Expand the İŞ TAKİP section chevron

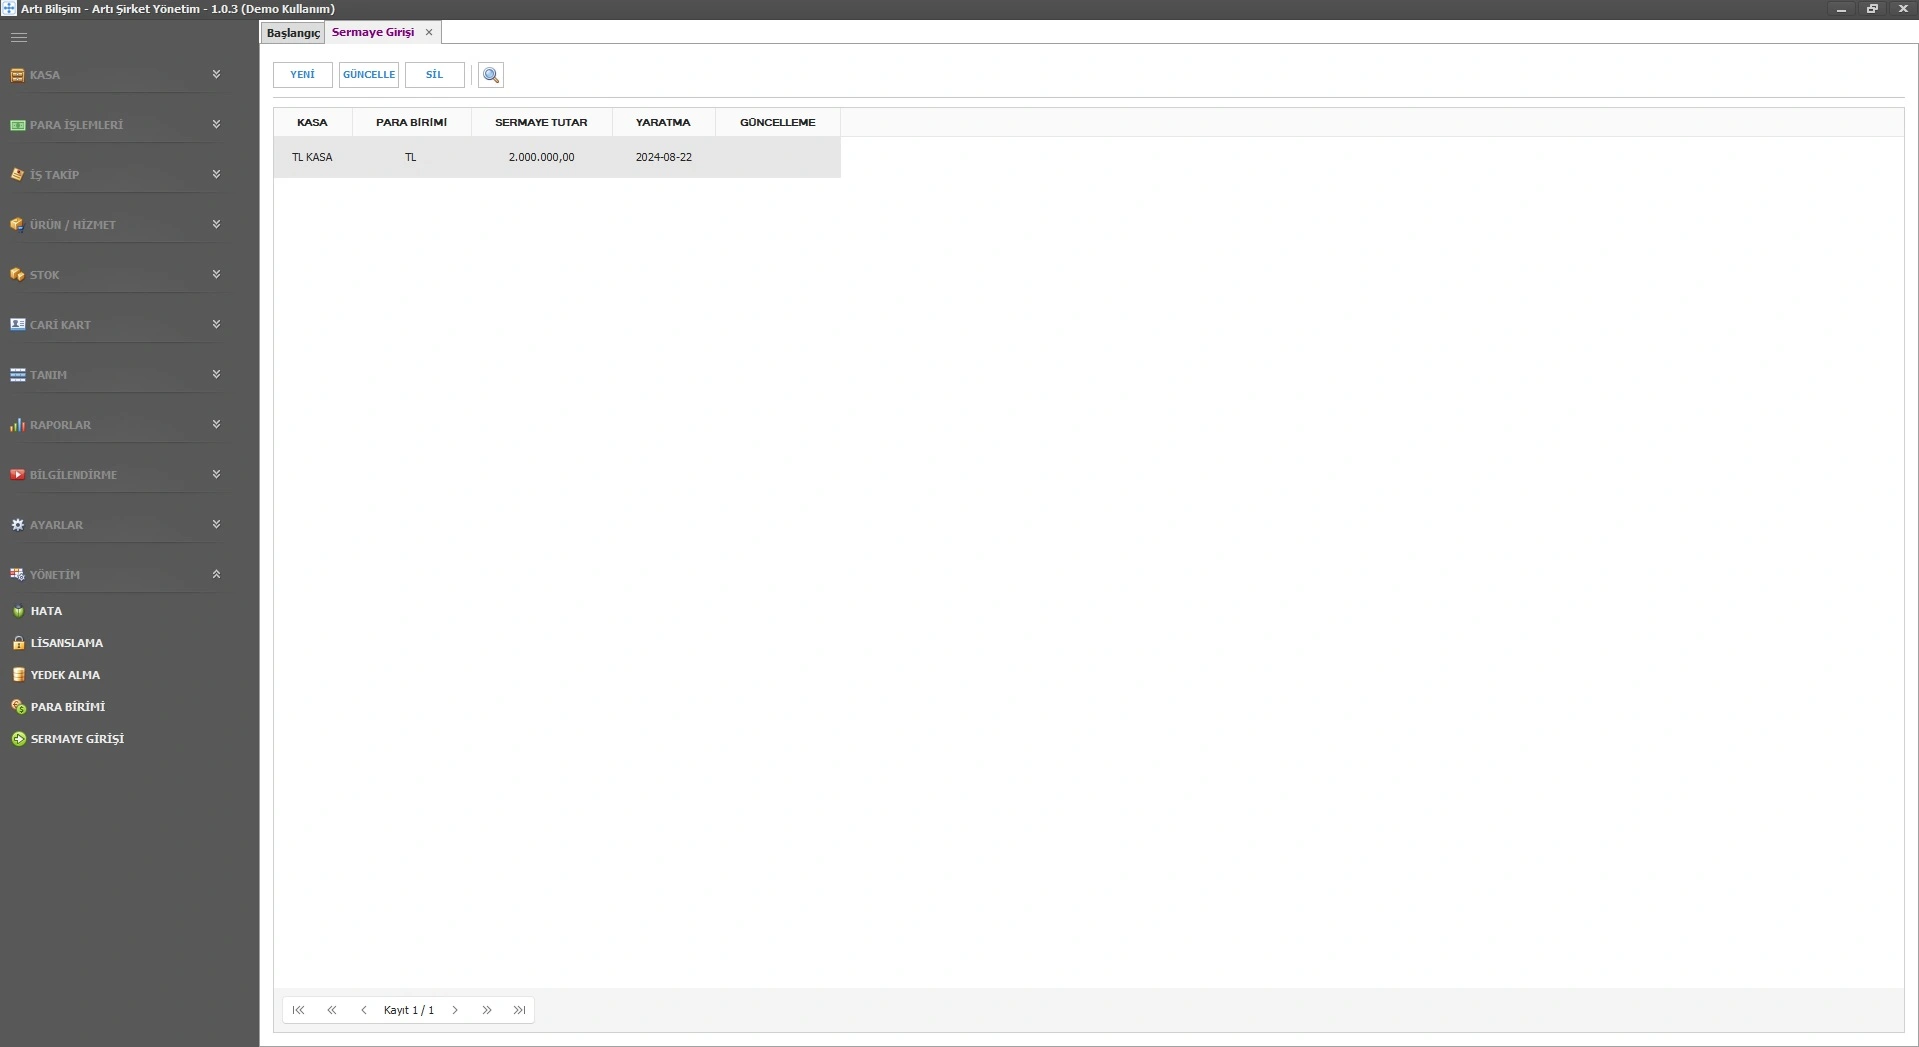pos(216,174)
